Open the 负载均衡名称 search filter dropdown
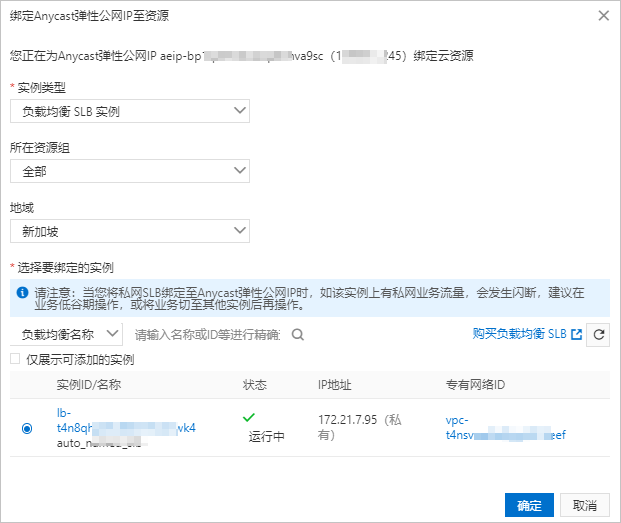This screenshot has width=621, height=523. (66, 335)
